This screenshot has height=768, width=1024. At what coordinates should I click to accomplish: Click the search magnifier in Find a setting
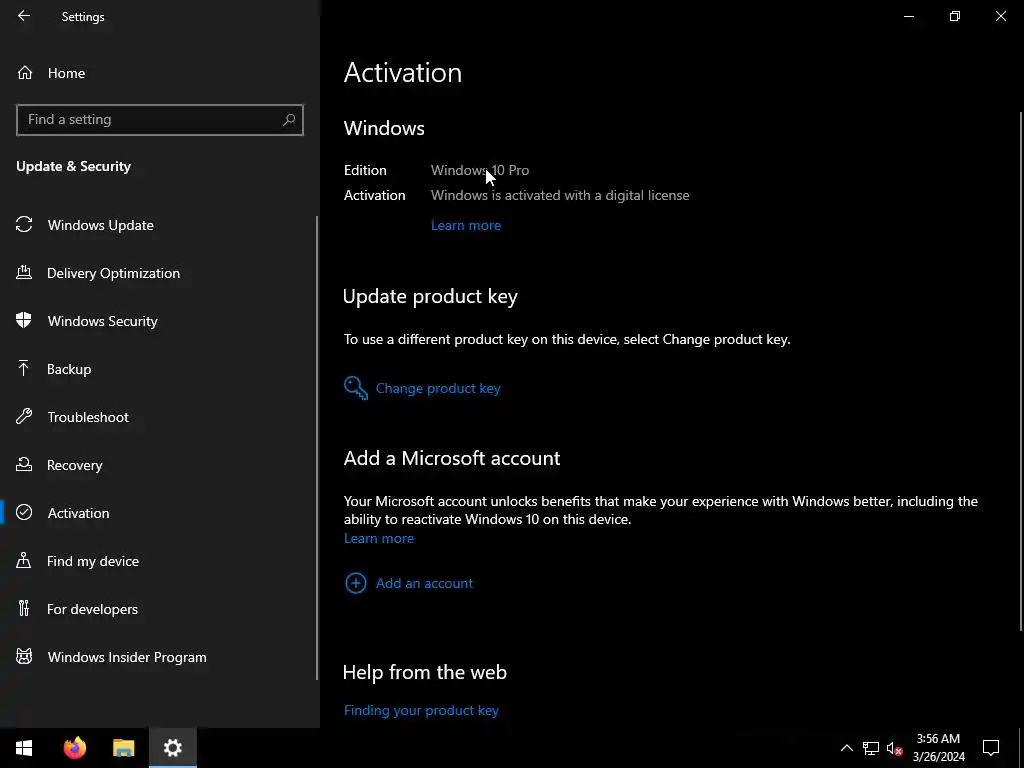click(x=289, y=120)
